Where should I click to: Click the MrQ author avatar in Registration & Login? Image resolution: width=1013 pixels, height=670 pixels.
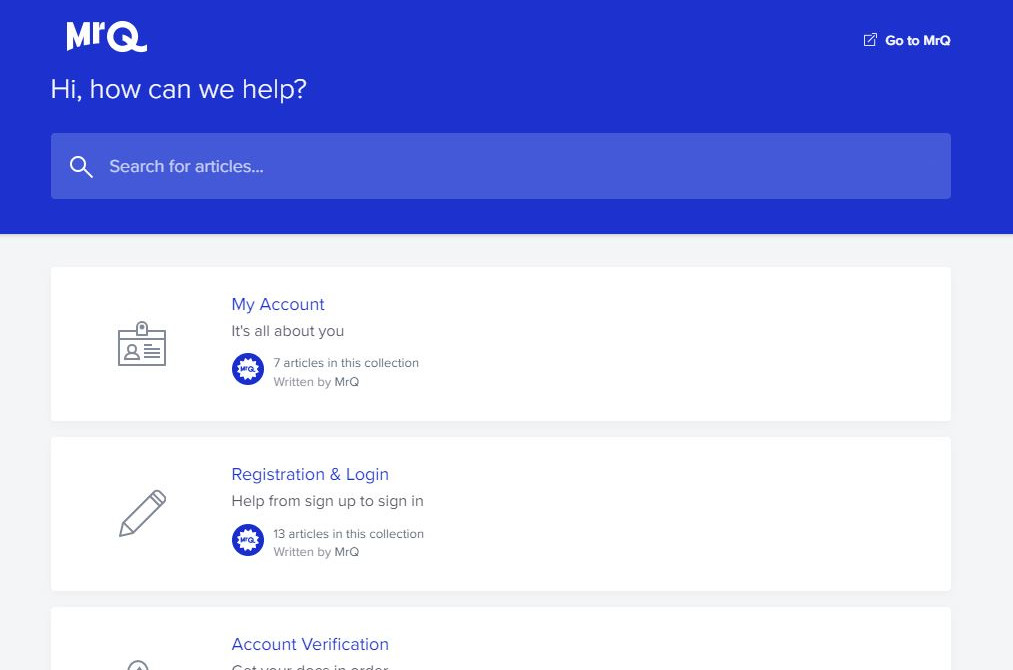[x=248, y=540]
